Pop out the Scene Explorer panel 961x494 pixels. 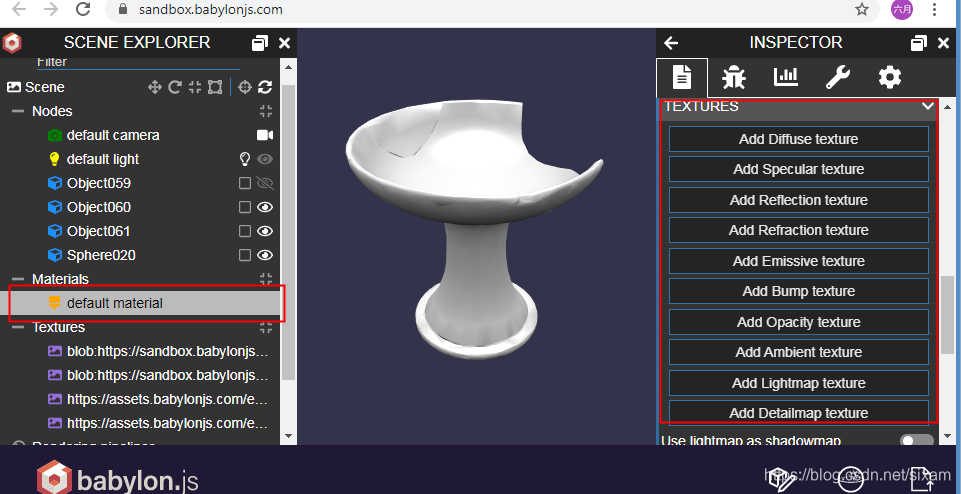pos(260,43)
